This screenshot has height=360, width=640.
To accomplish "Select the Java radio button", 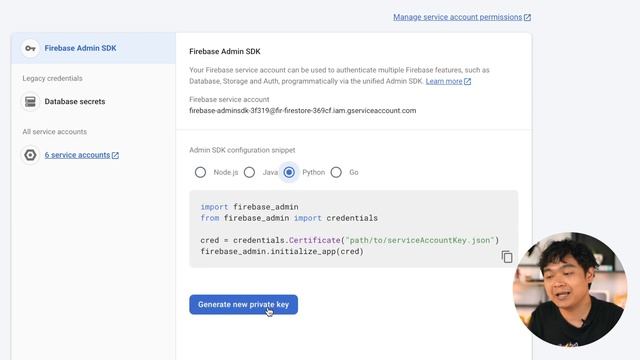I will [x=249, y=172].
